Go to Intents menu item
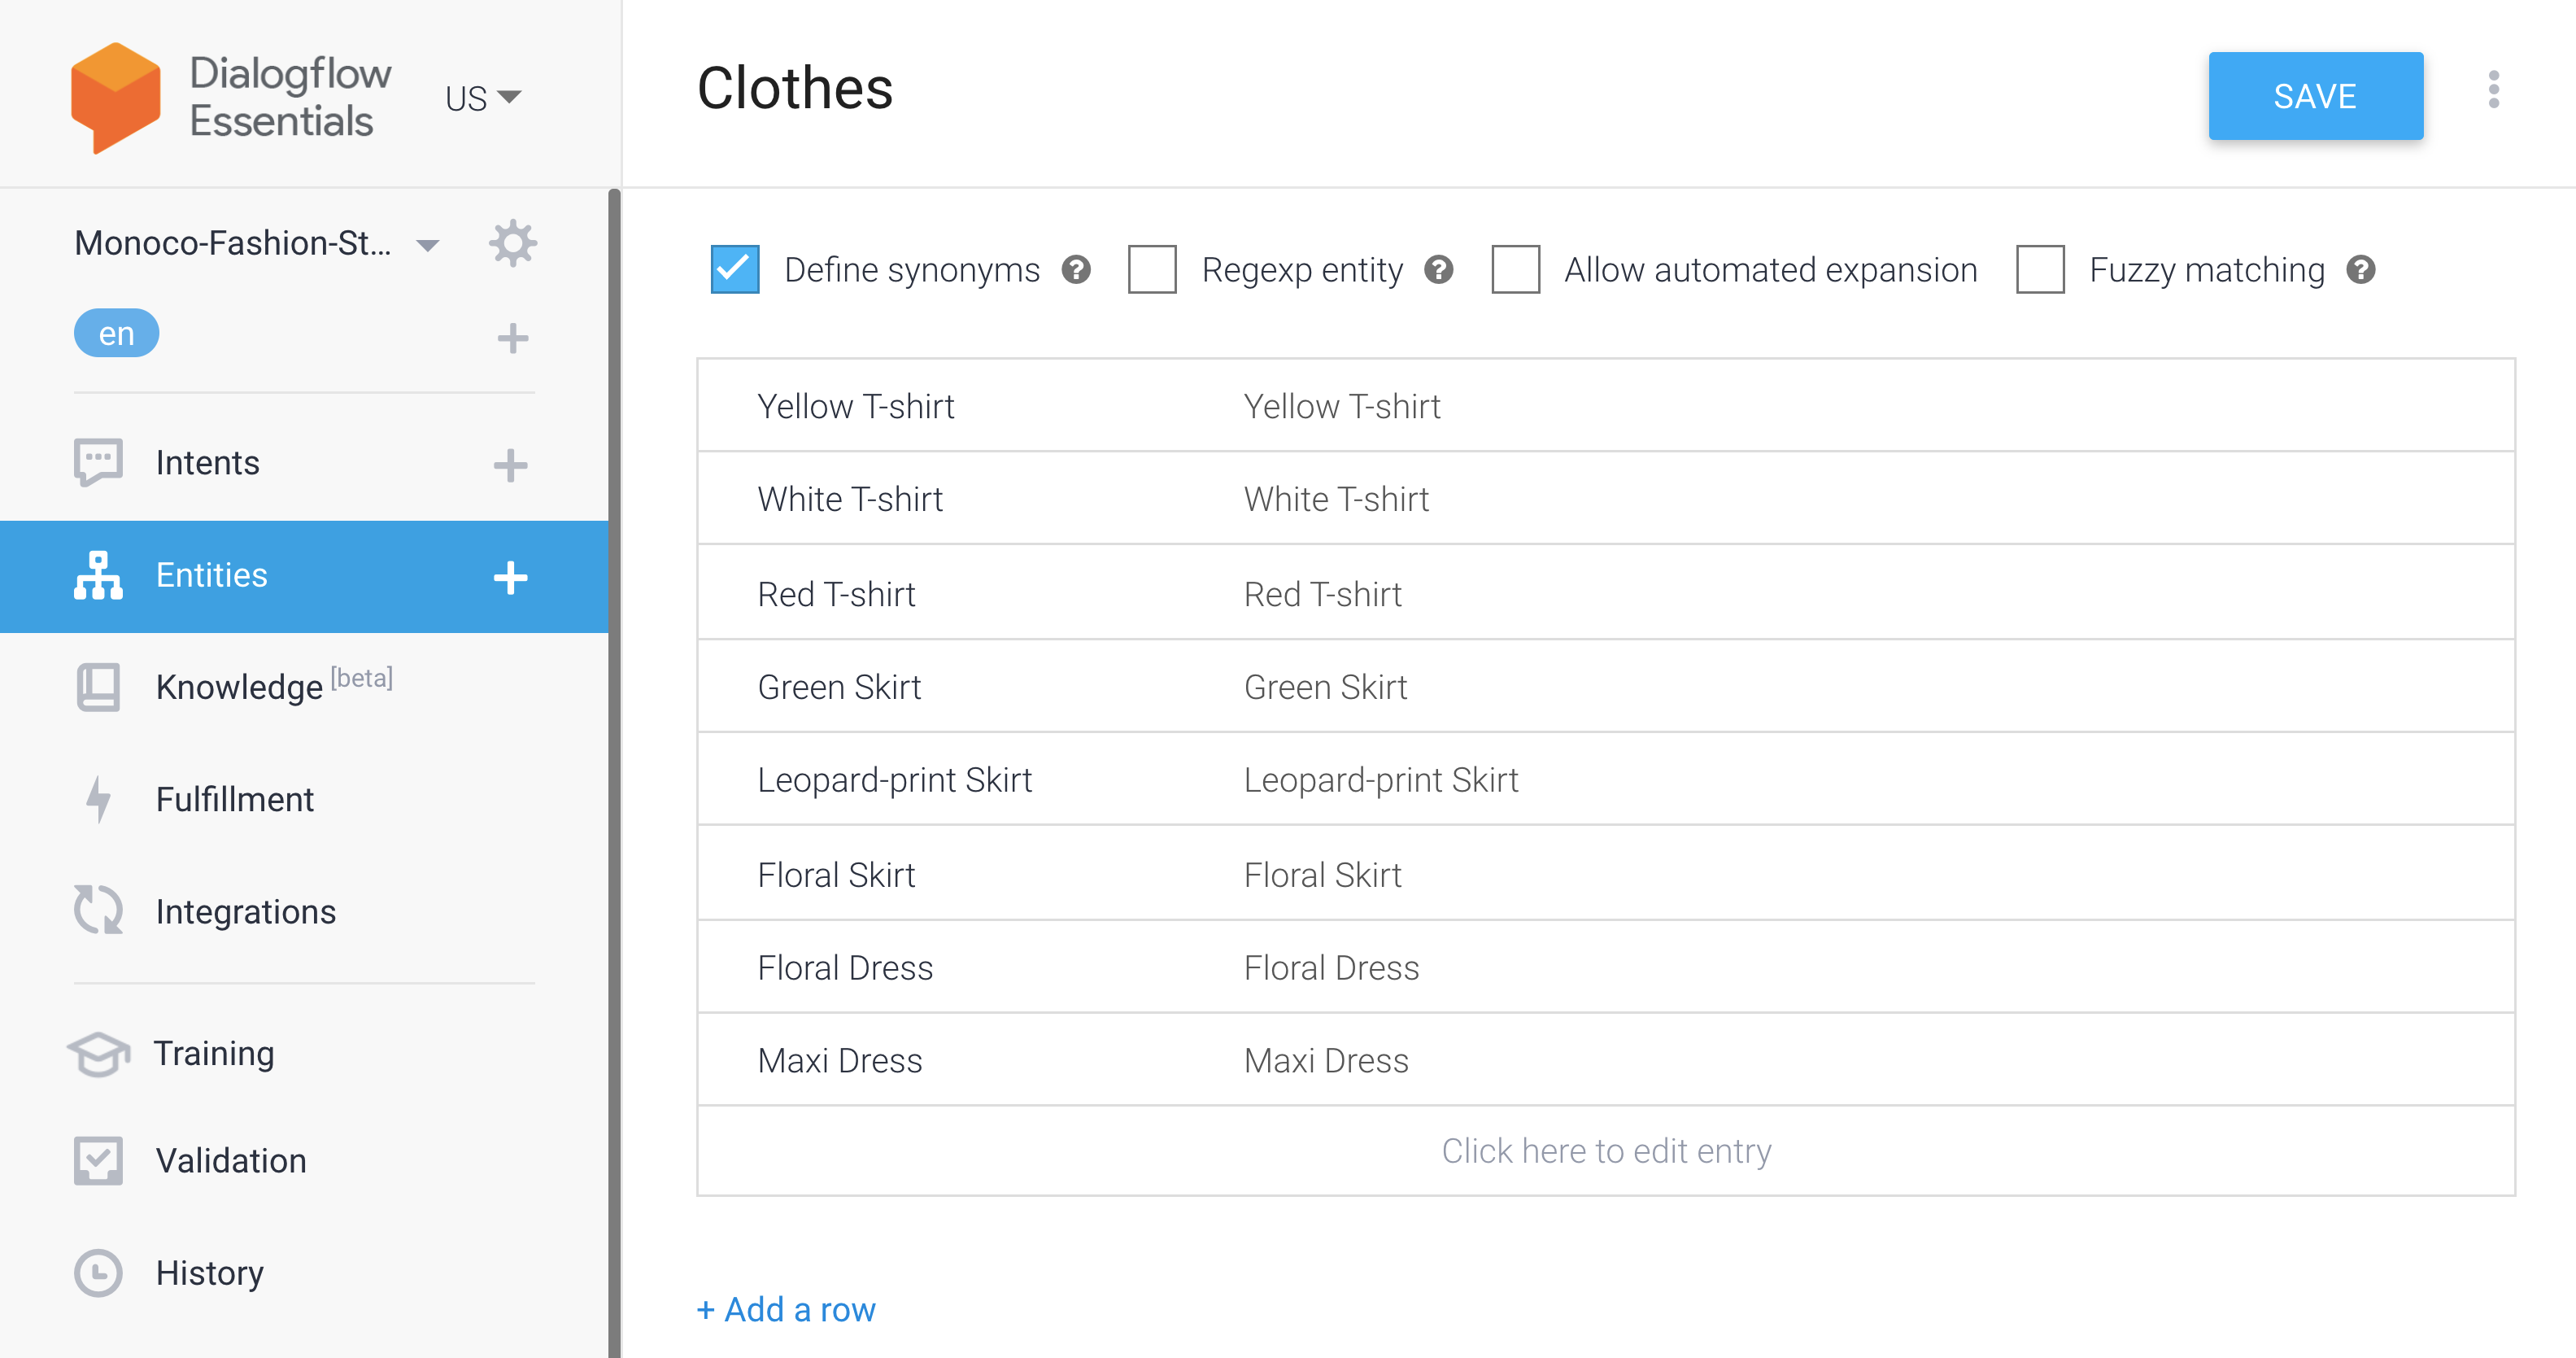The width and height of the screenshot is (2576, 1358). click(207, 463)
